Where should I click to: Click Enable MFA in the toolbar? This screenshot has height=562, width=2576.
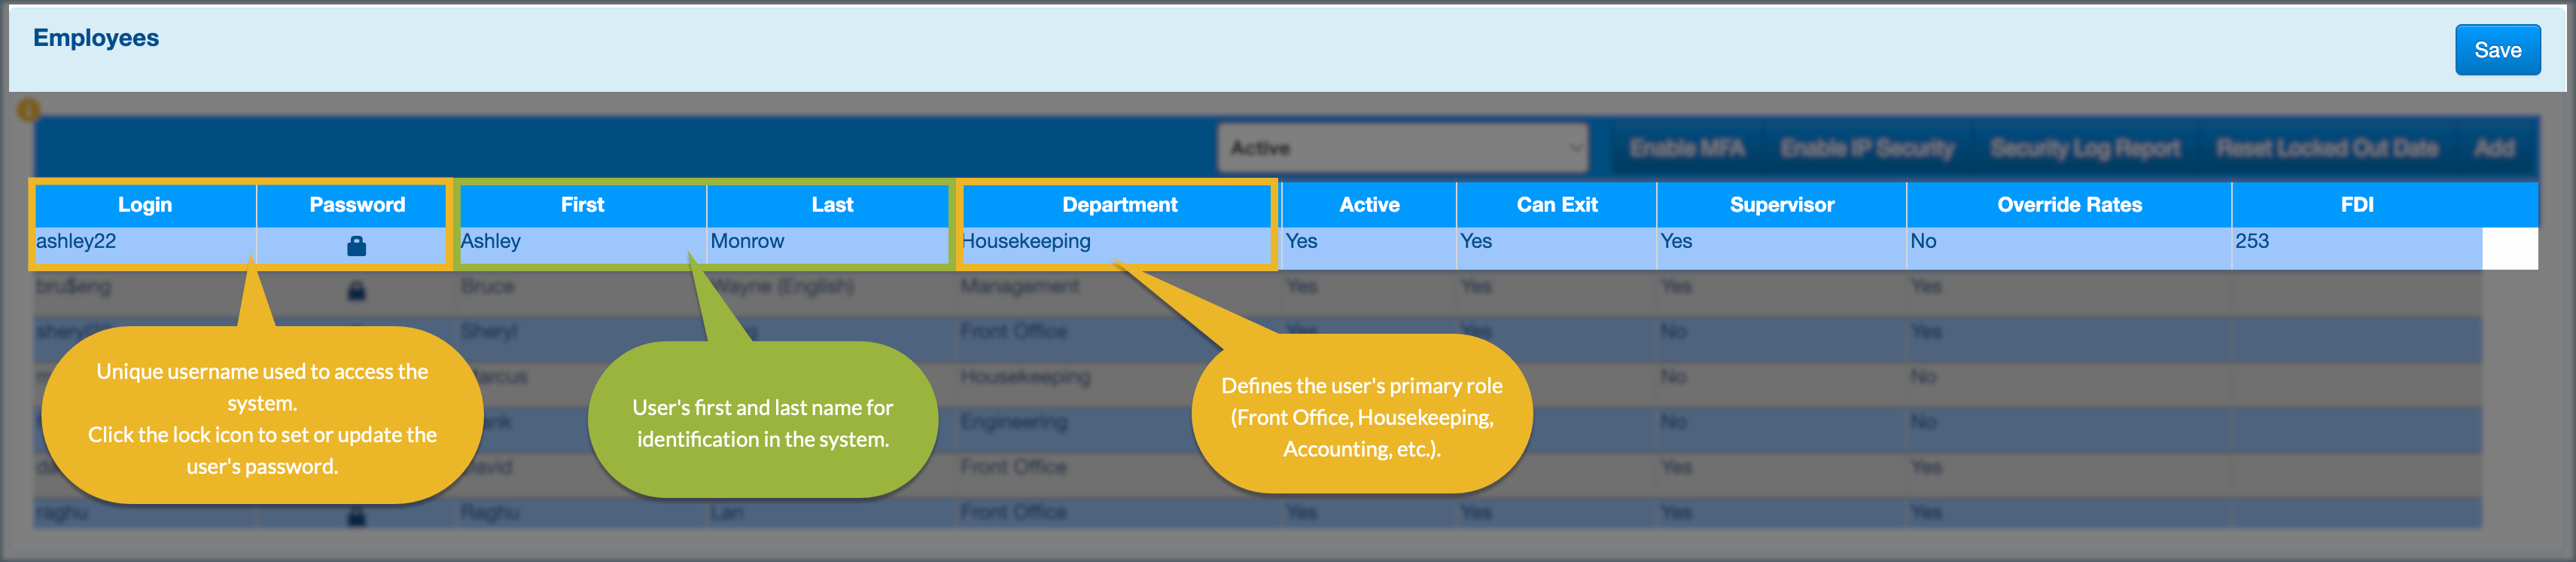1686,148
